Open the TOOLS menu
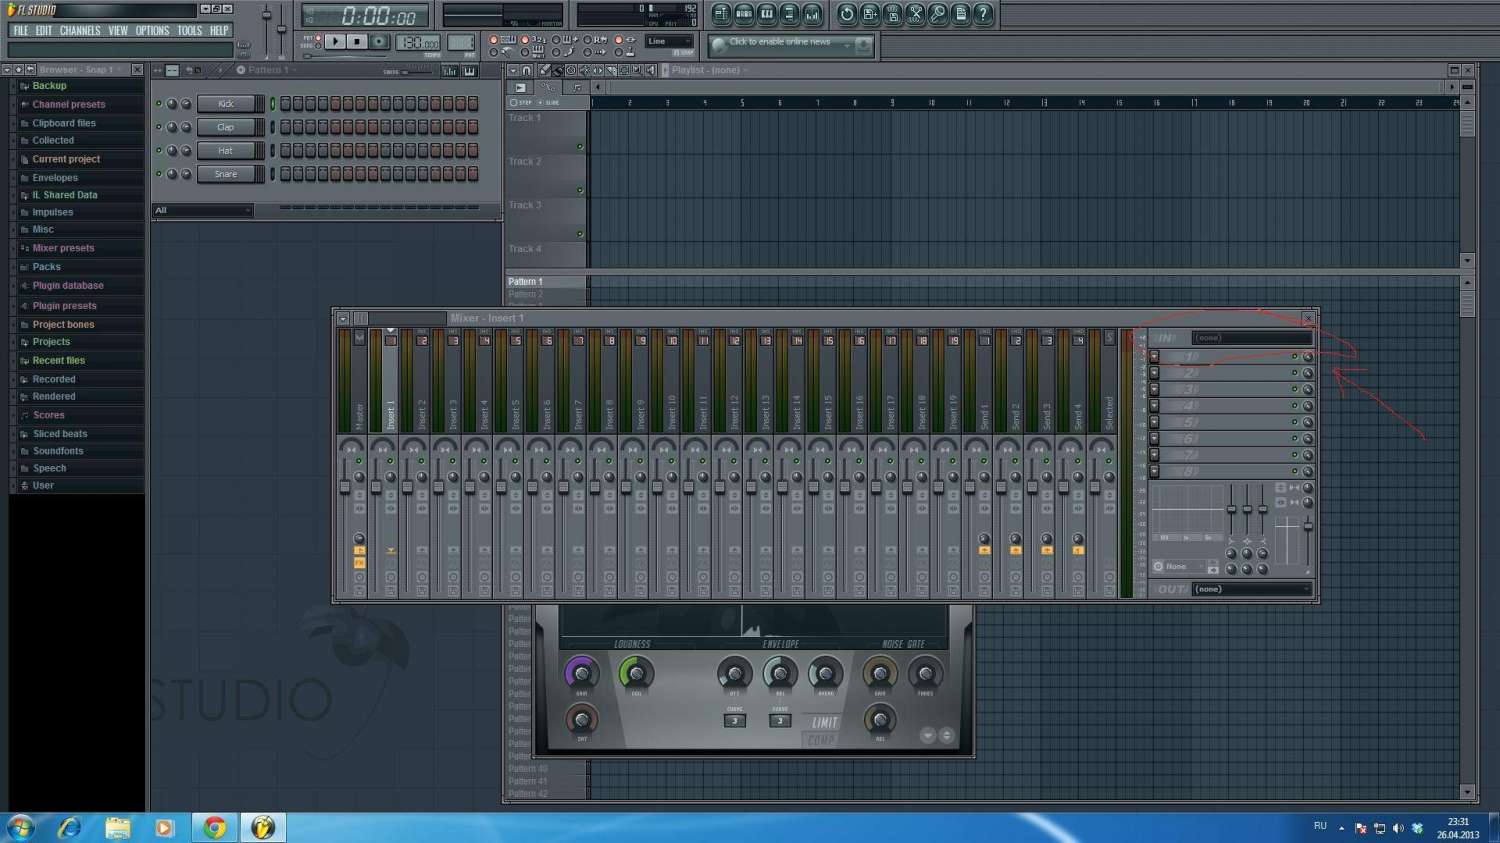Image resolution: width=1500 pixels, height=843 pixels. tap(189, 31)
